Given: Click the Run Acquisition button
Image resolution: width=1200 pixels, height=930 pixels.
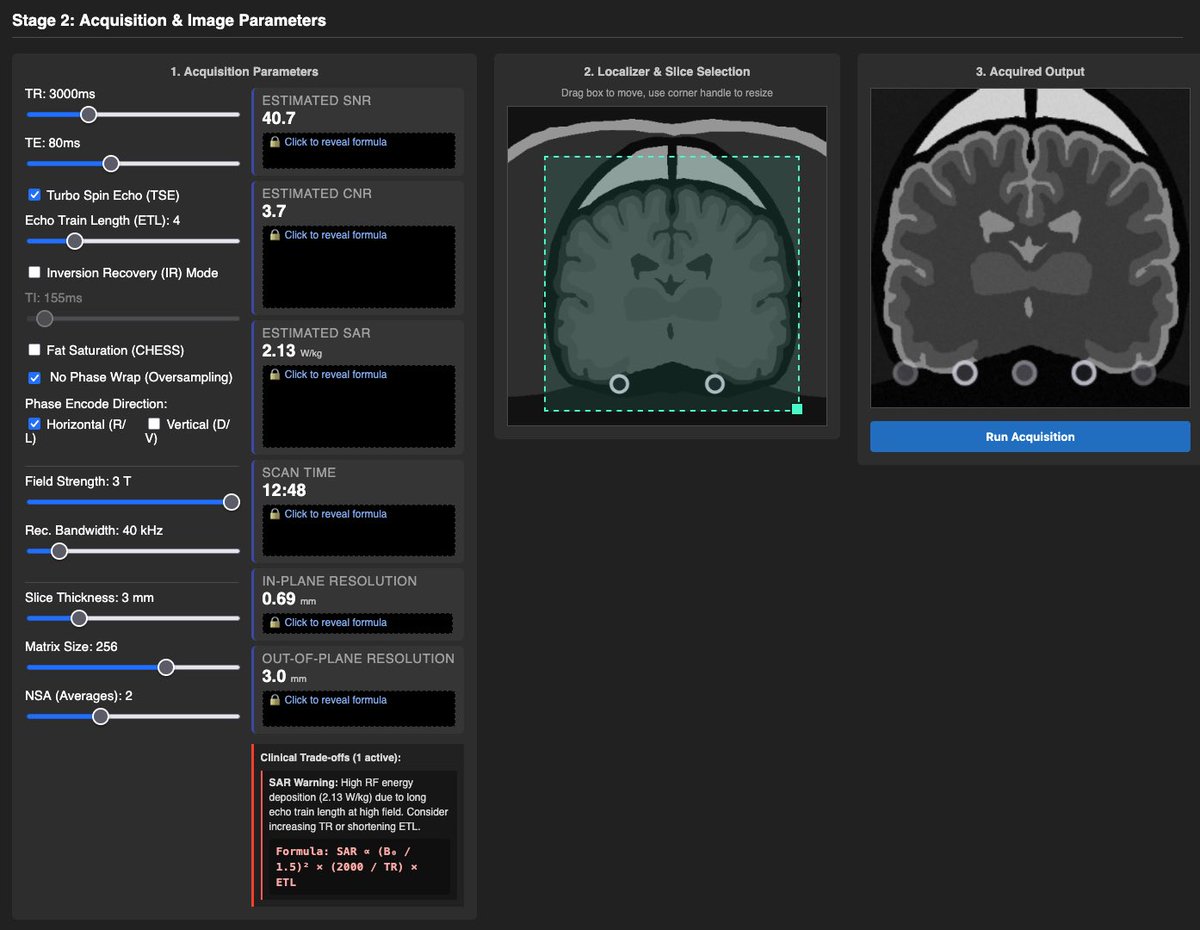Looking at the screenshot, I should click(x=1030, y=437).
